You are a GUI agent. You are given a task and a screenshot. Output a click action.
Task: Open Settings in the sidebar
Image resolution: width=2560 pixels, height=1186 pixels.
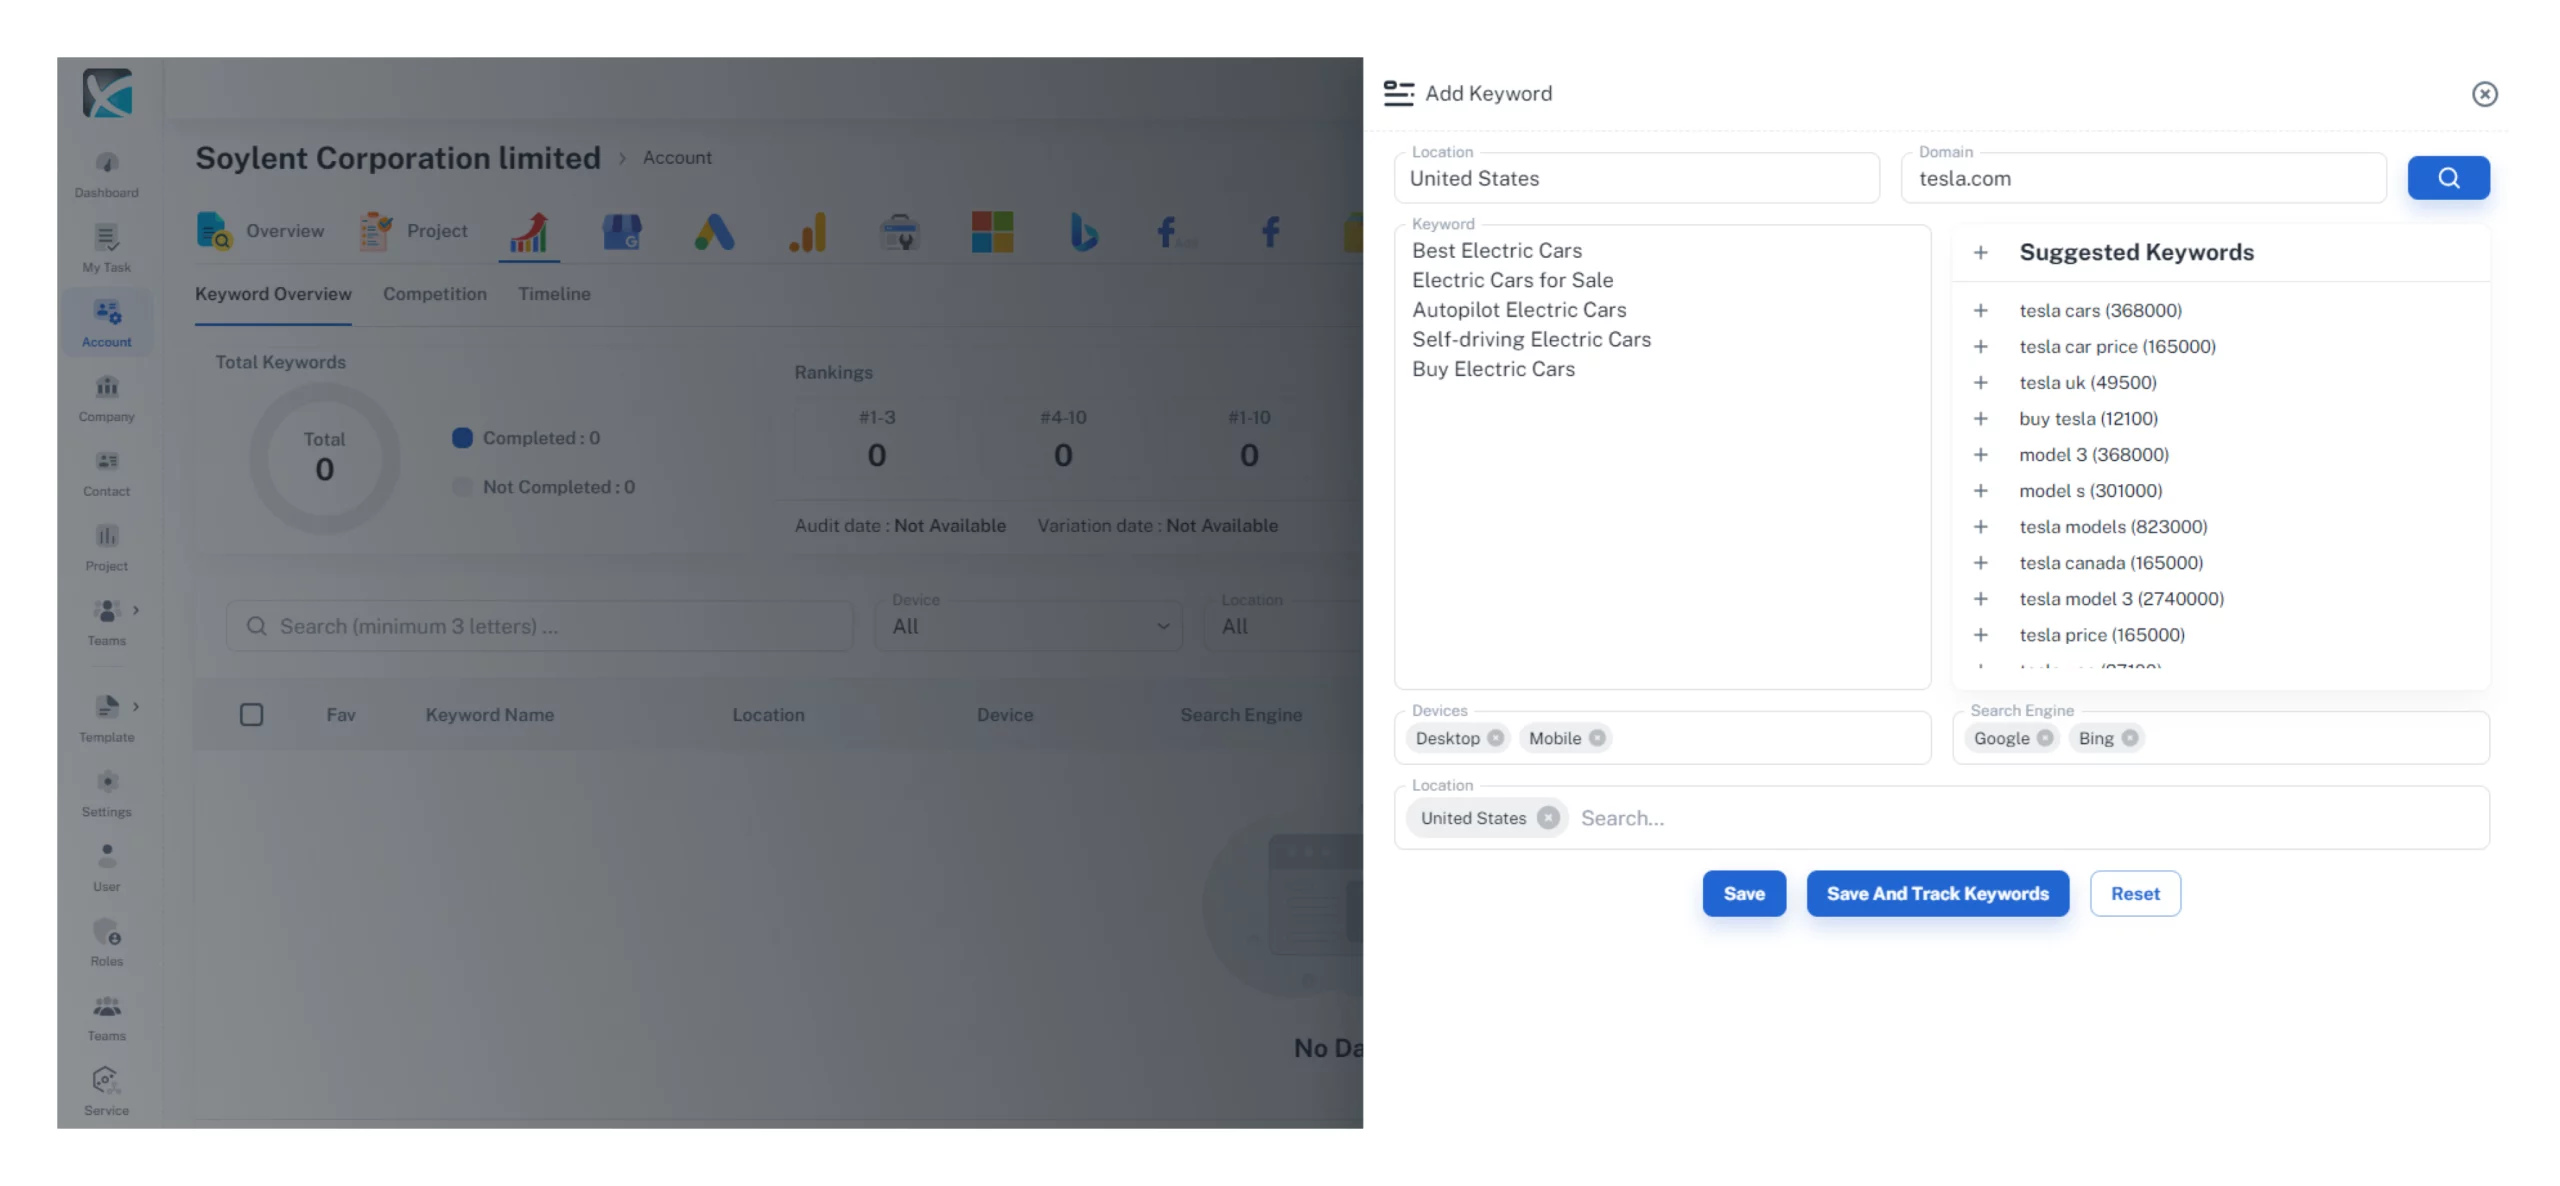point(107,794)
